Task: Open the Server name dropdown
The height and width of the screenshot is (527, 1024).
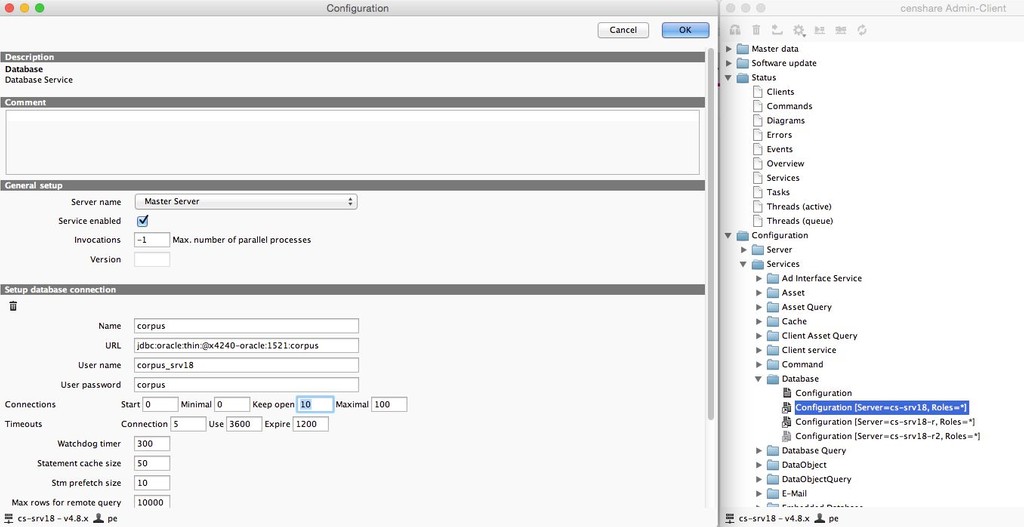Action: point(246,202)
